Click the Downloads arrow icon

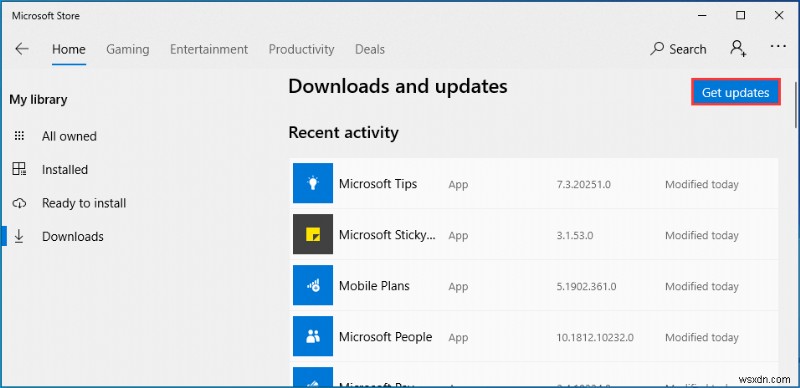(19, 236)
